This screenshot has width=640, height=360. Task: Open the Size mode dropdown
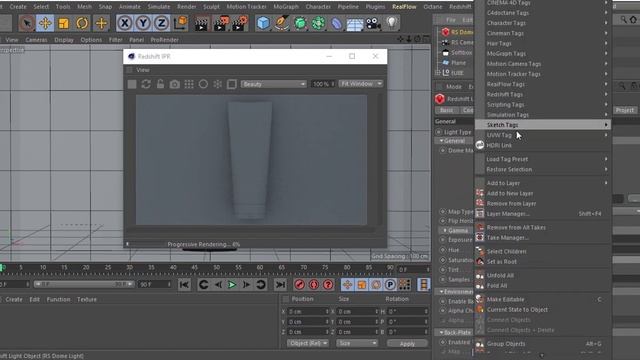point(357,343)
